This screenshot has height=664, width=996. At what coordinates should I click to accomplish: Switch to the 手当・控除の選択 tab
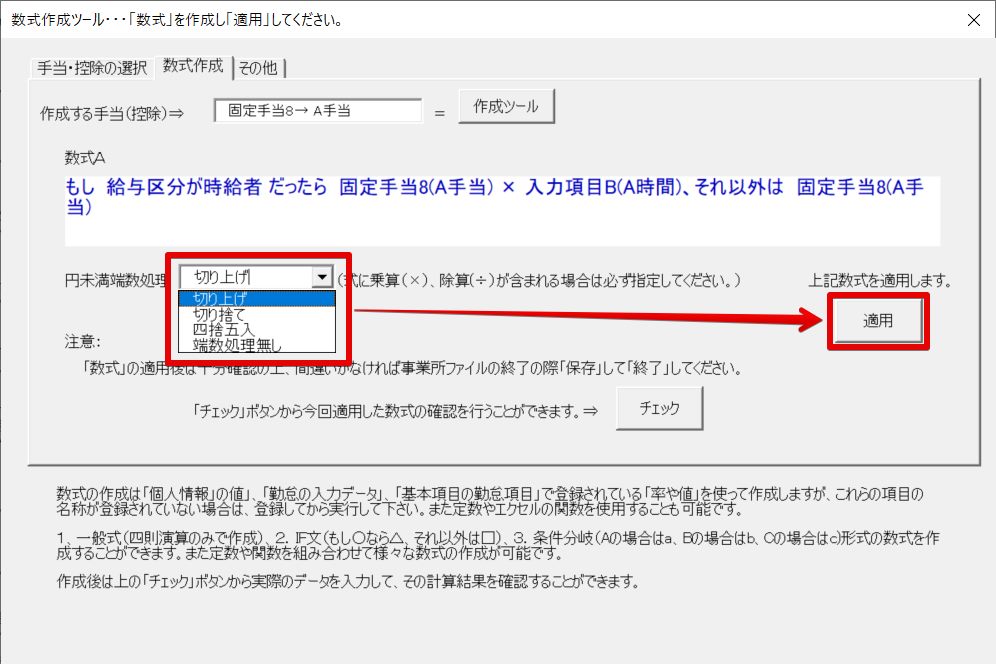pos(92,68)
